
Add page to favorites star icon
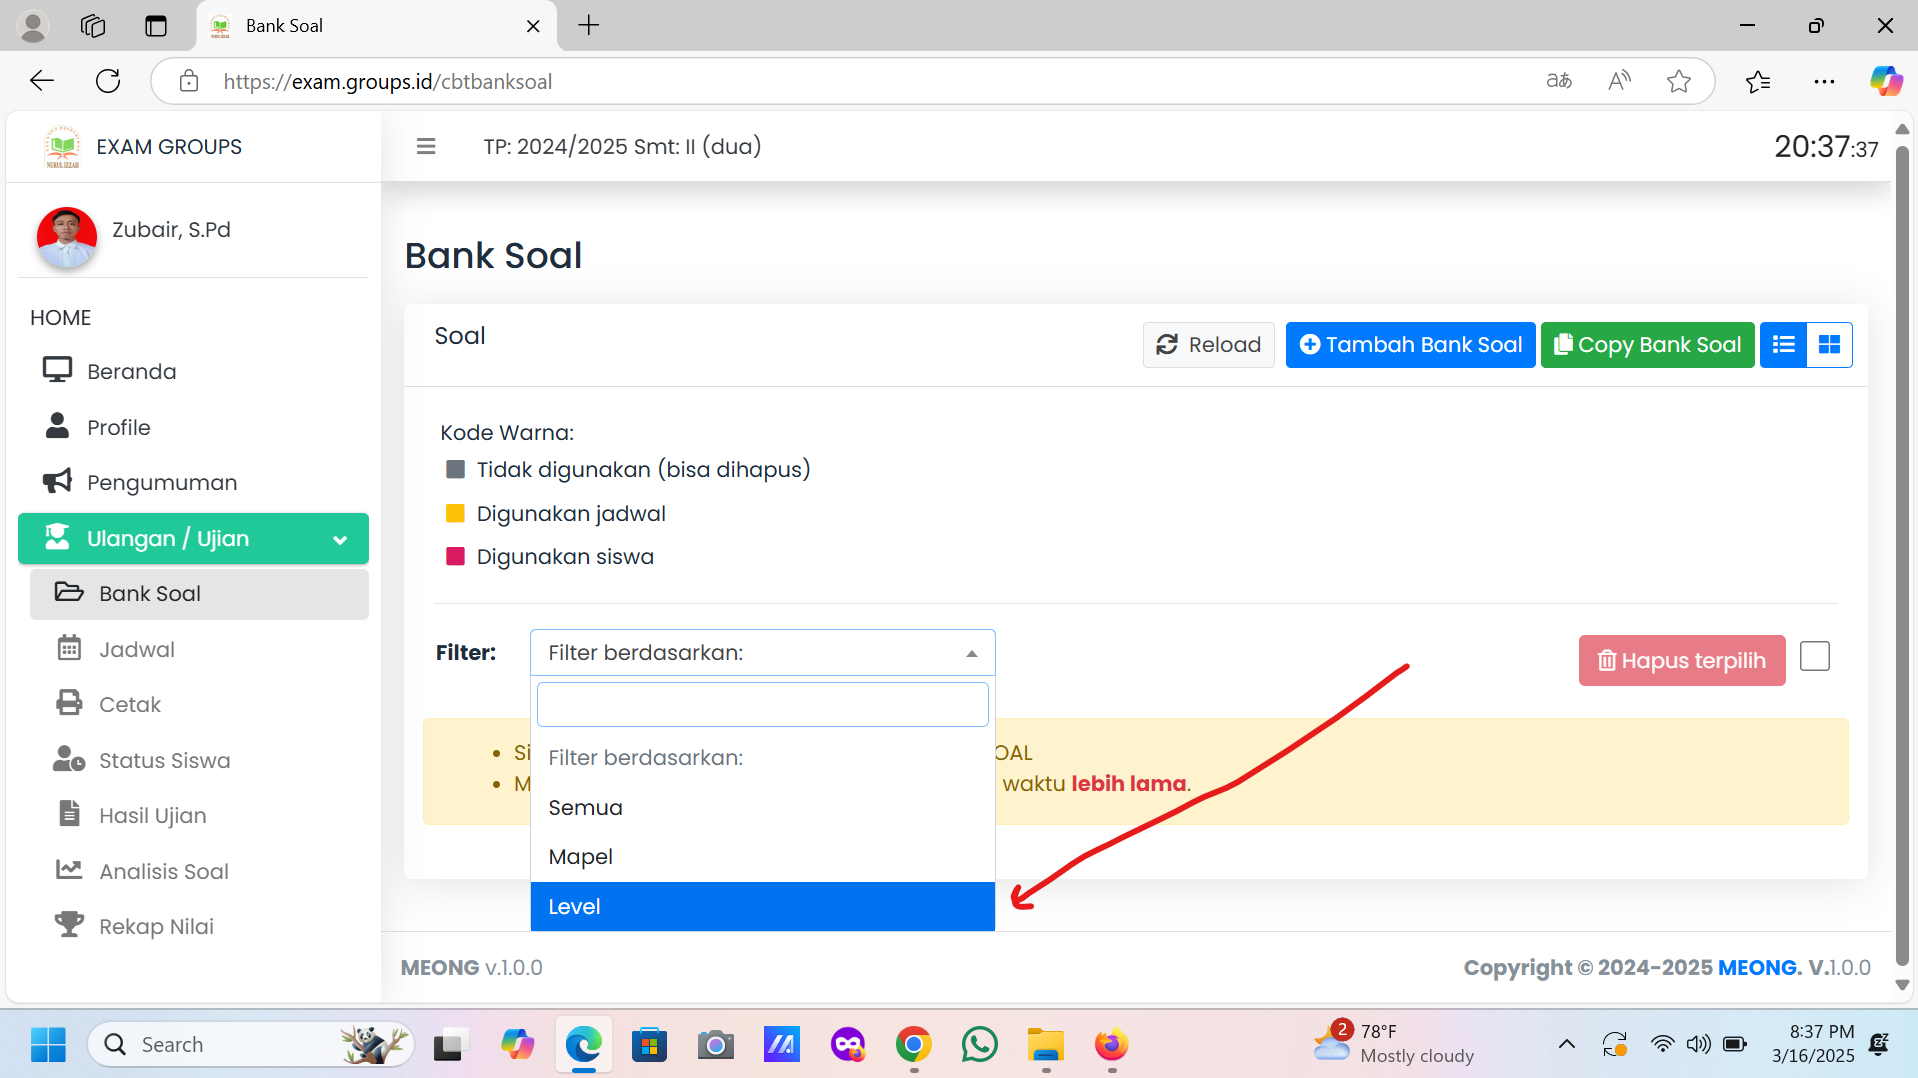tap(1679, 81)
